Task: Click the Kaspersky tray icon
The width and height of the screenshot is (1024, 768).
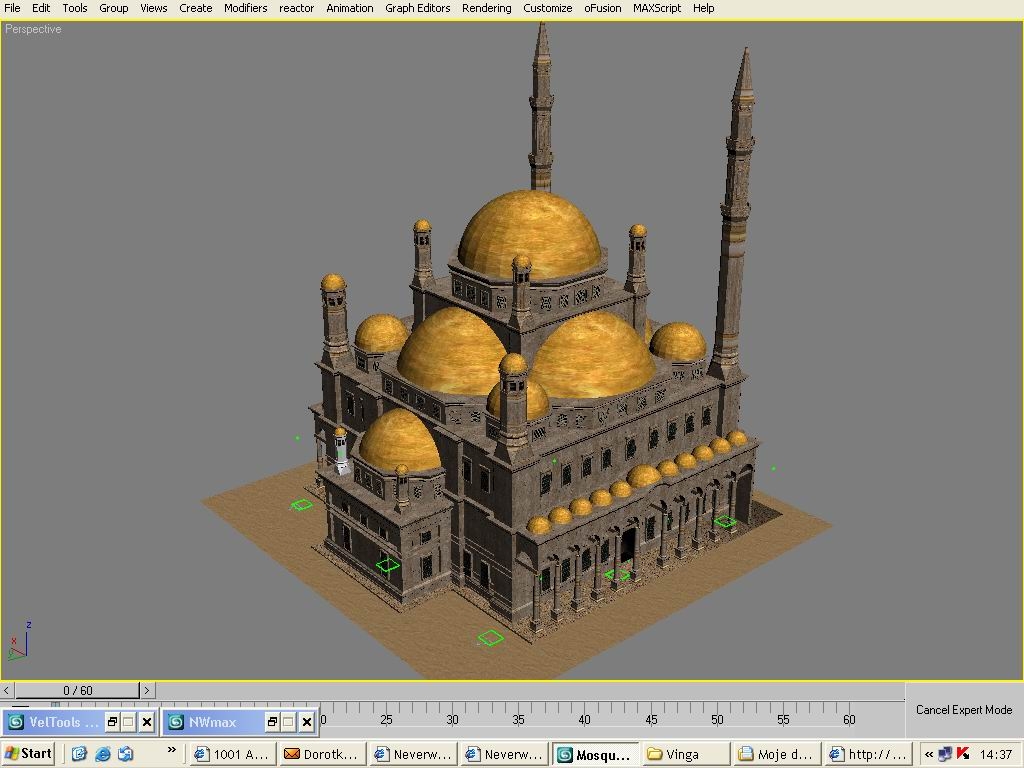Action: [x=963, y=754]
